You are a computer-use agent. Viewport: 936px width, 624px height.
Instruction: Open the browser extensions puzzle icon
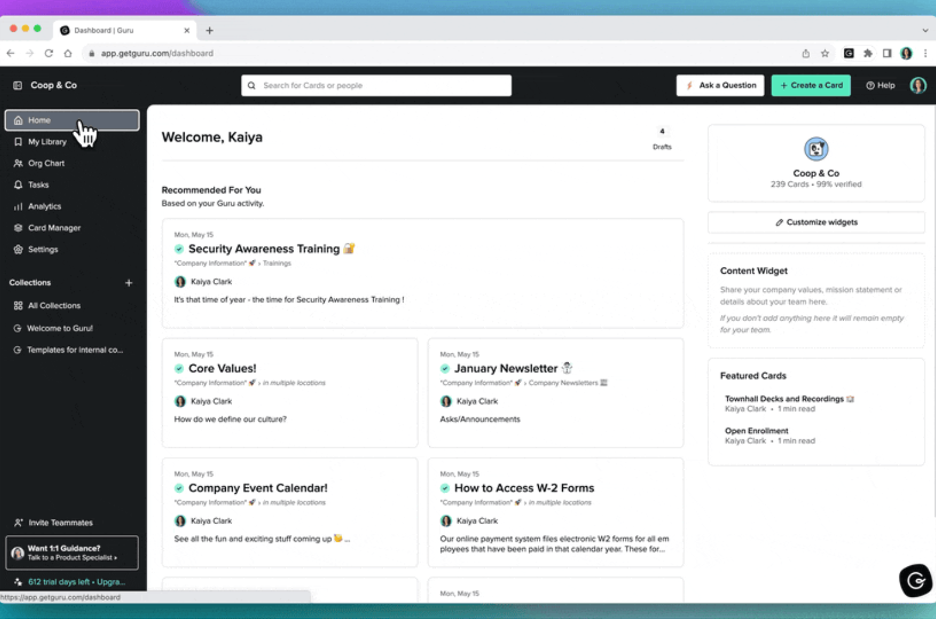pos(868,53)
